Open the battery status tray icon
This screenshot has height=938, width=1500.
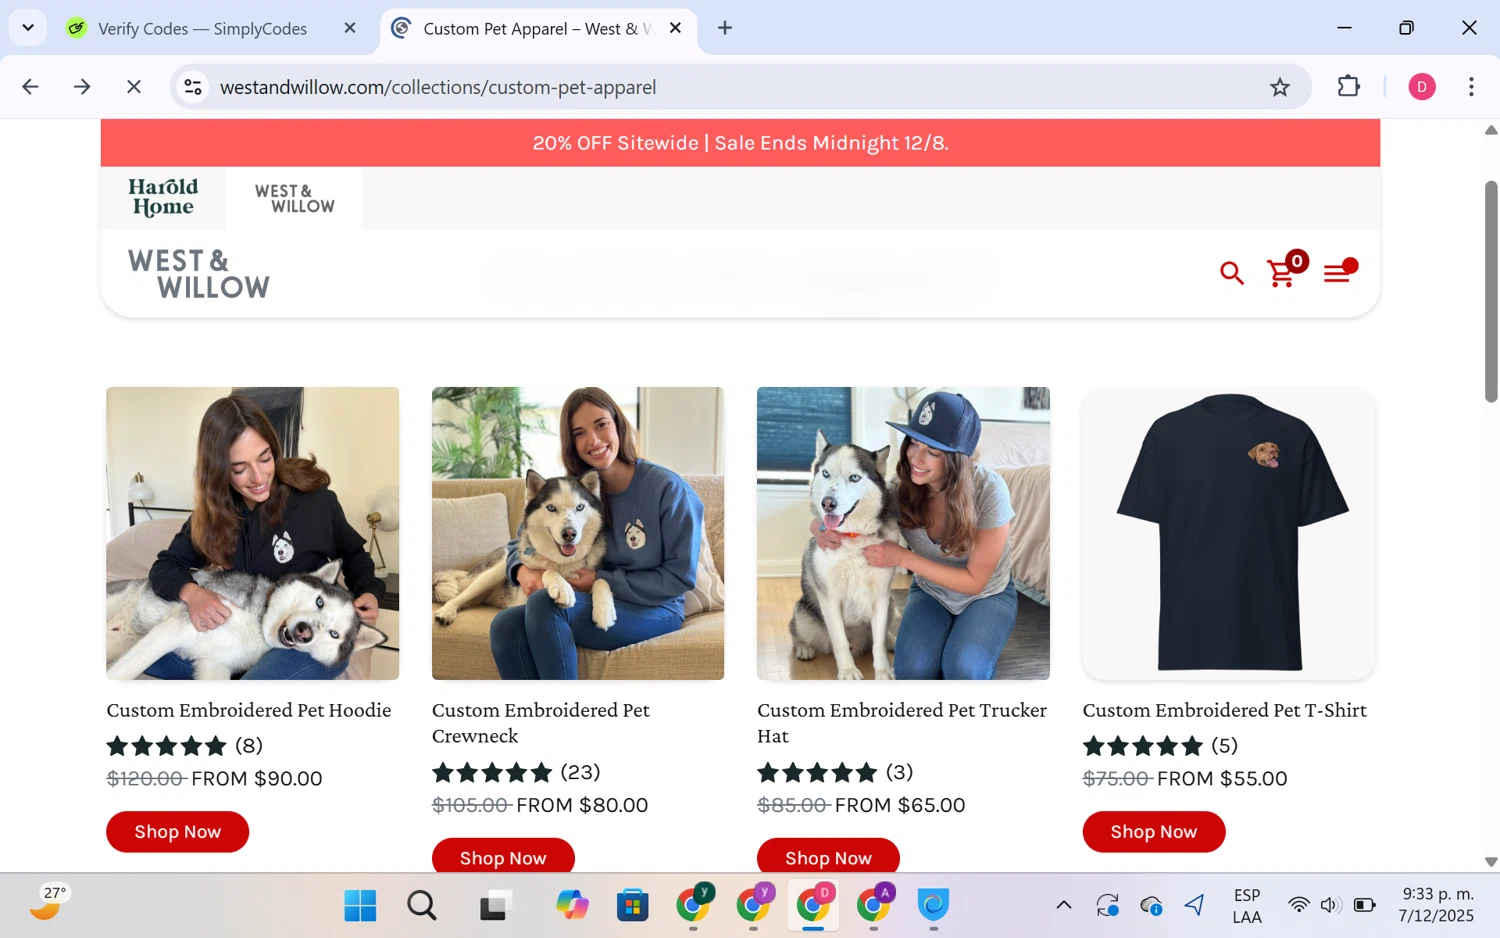click(1364, 906)
